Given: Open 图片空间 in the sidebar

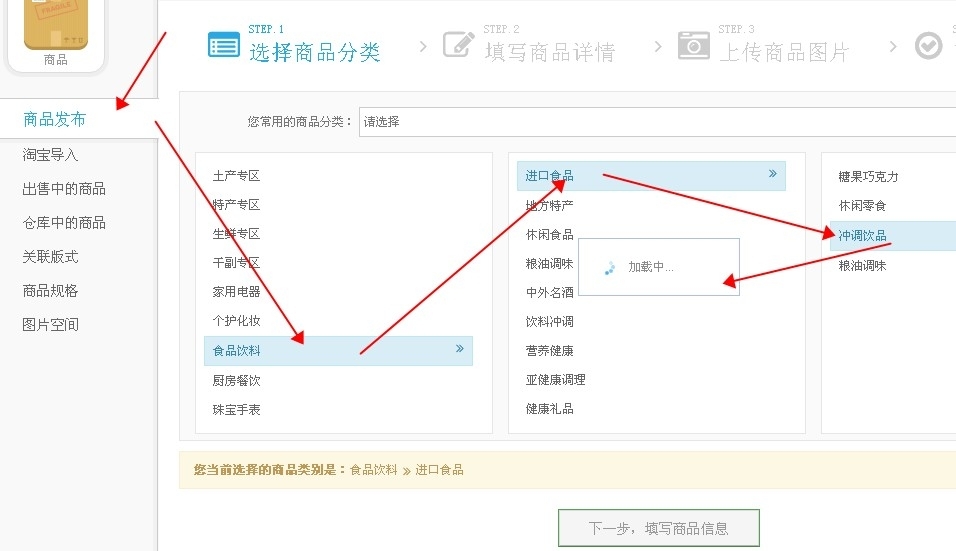Looking at the screenshot, I should [x=50, y=325].
